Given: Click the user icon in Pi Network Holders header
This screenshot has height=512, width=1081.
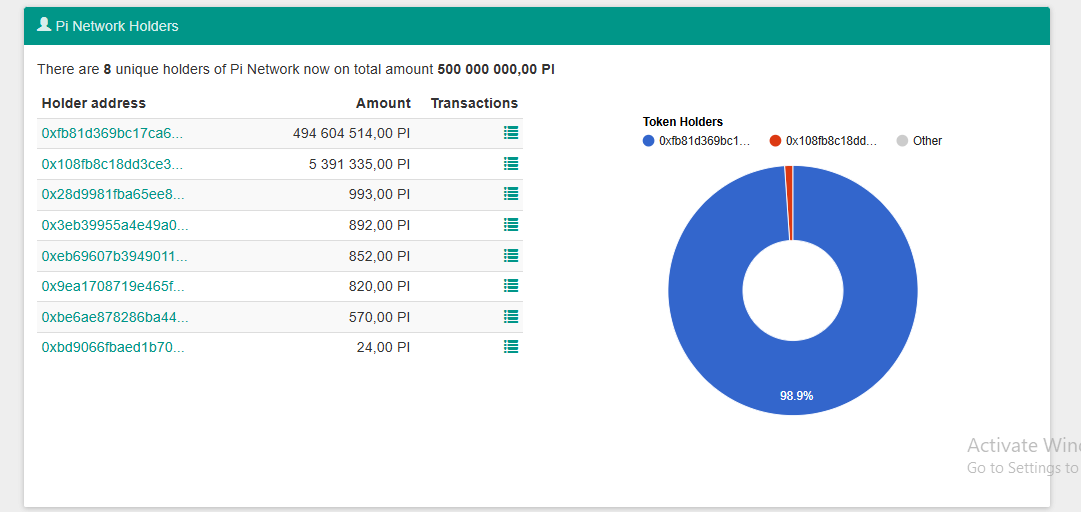Looking at the screenshot, I should 44,25.
